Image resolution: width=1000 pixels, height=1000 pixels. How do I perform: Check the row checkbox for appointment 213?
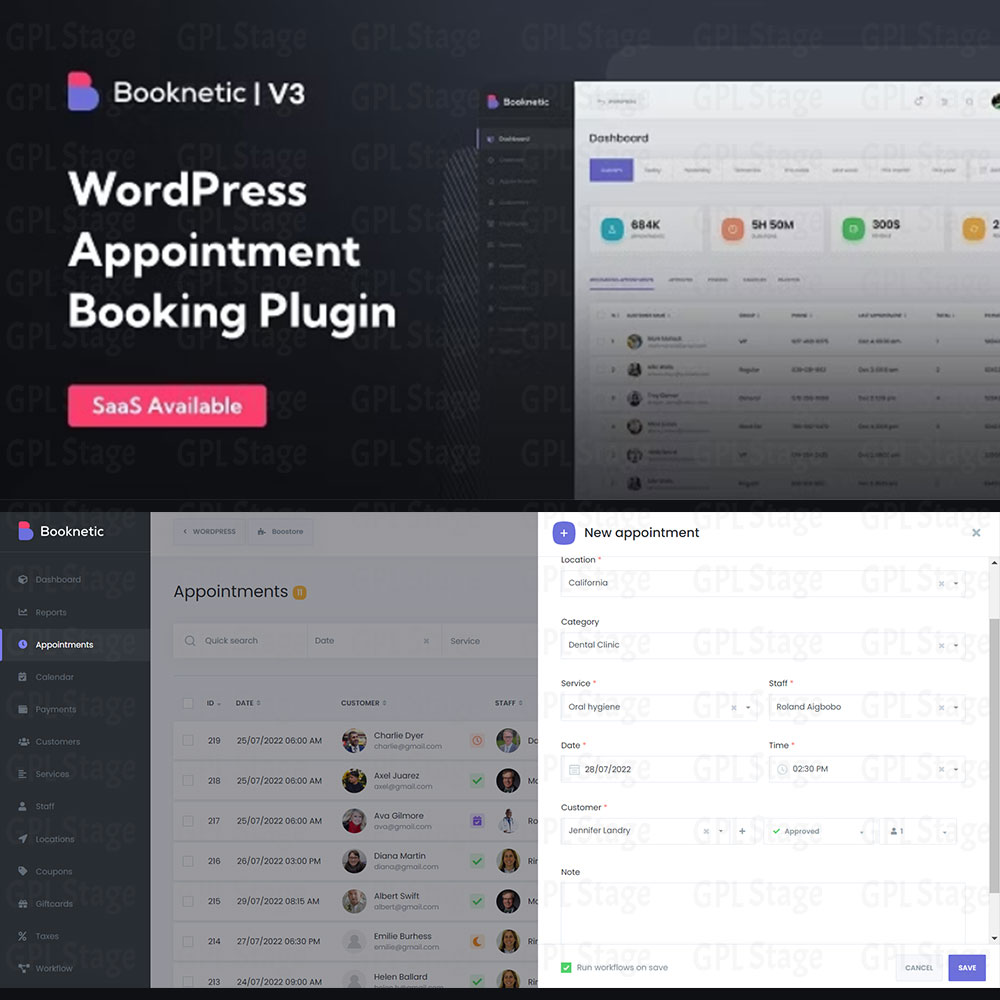(x=188, y=982)
